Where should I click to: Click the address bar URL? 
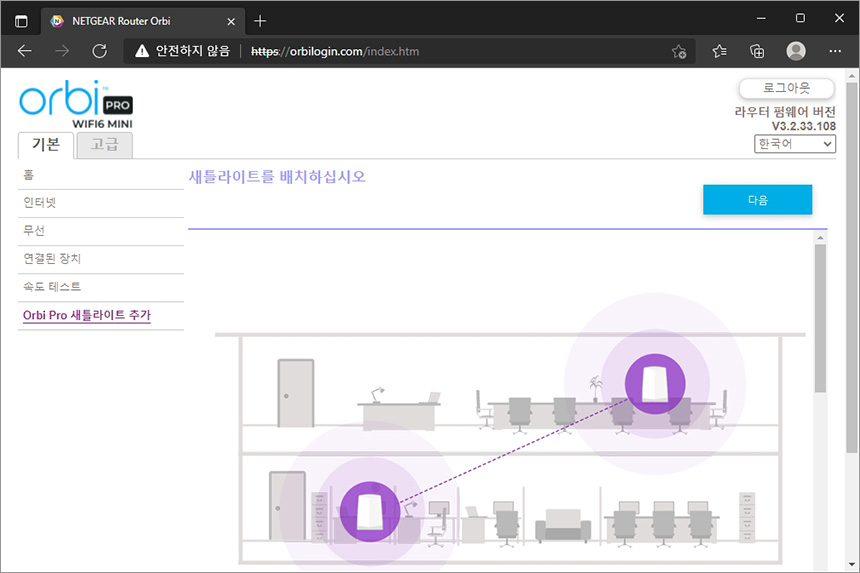[x=335, y=52]
